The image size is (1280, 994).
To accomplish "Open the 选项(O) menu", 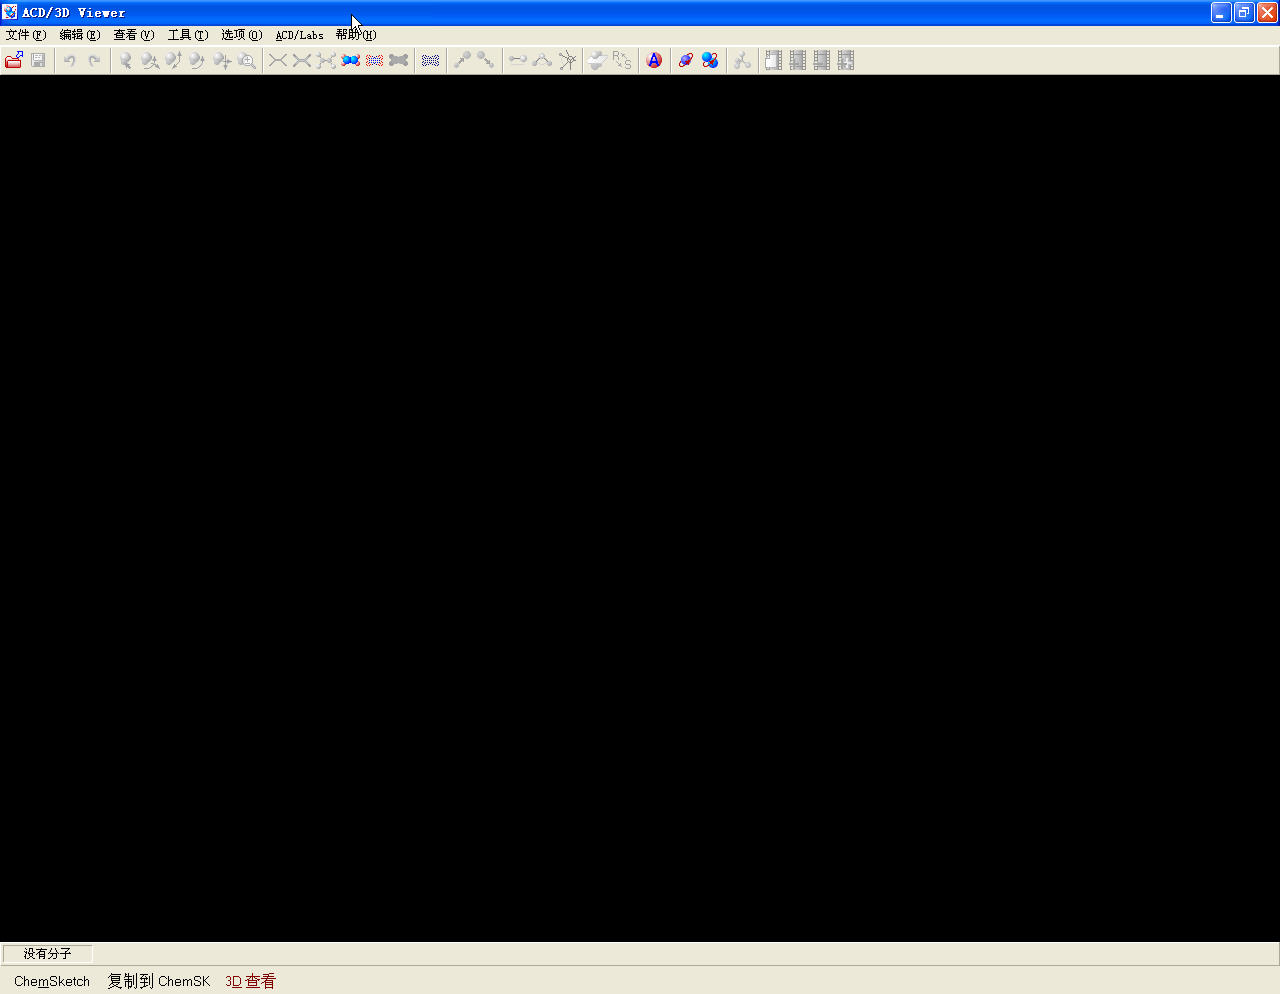I will tap(242, 35).
